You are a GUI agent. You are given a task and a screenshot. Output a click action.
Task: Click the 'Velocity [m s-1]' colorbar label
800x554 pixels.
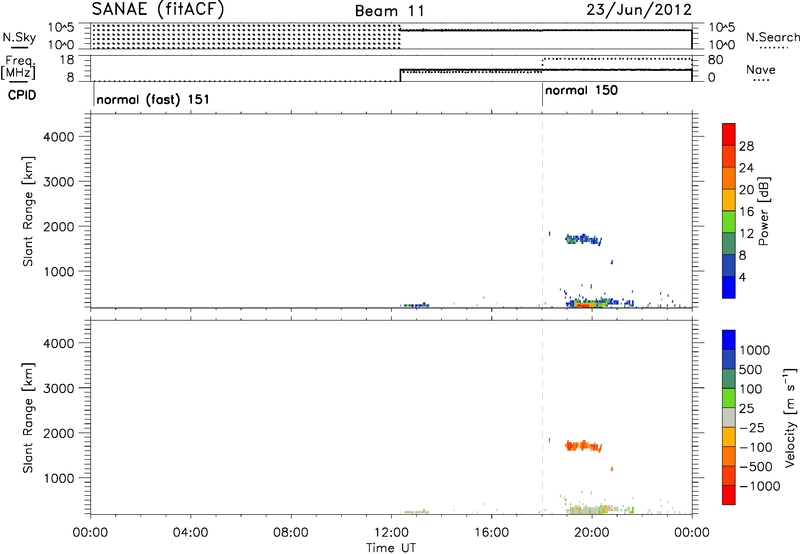(x=790, y=417)
